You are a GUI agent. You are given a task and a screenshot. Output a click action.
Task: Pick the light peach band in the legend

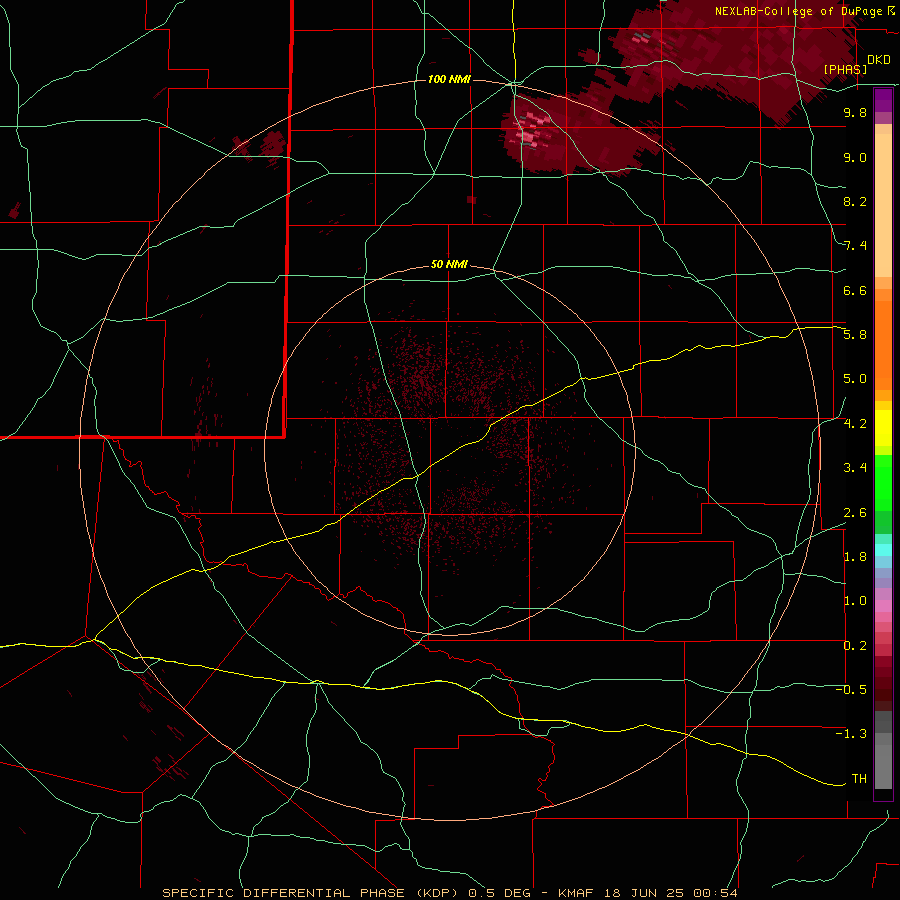point(883,206)
